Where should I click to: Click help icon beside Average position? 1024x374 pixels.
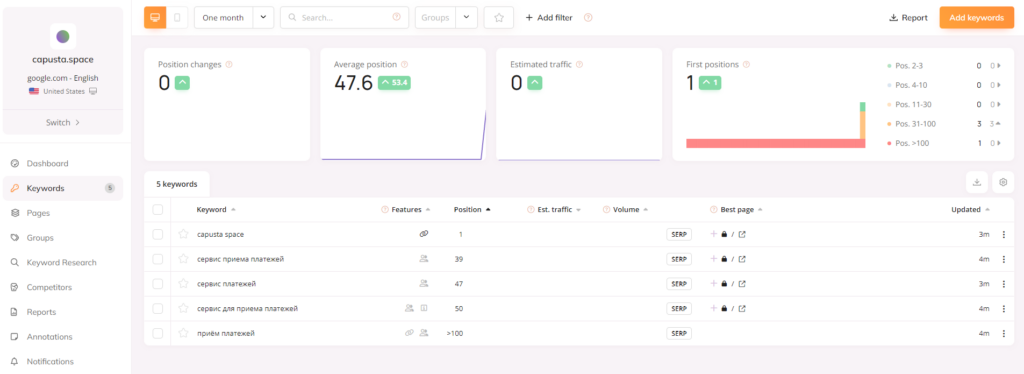(404, 65)
